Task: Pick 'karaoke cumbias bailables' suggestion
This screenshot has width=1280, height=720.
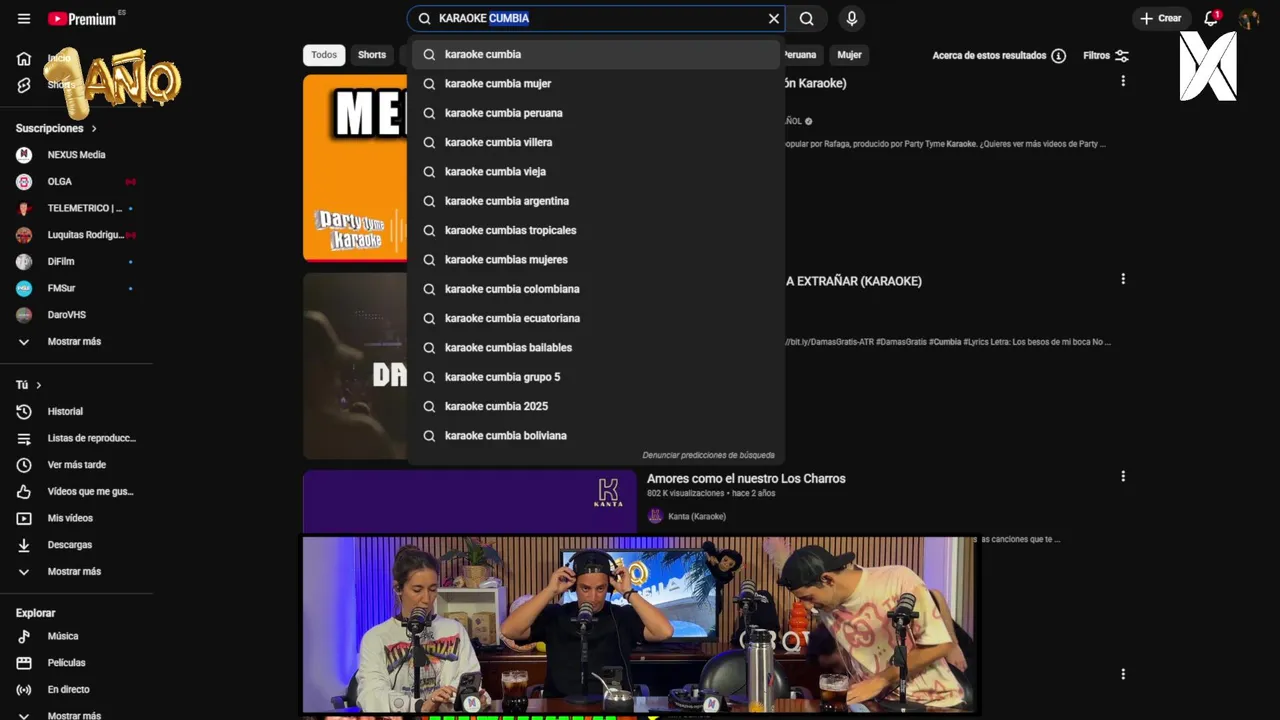Action: tap(596, 348)
